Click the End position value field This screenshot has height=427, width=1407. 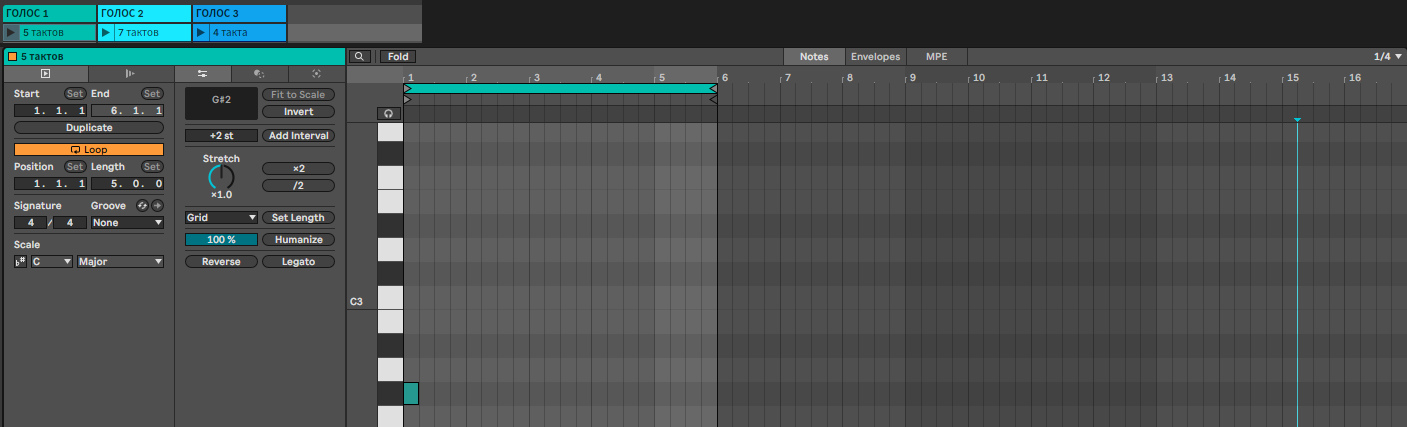(127, 111)
